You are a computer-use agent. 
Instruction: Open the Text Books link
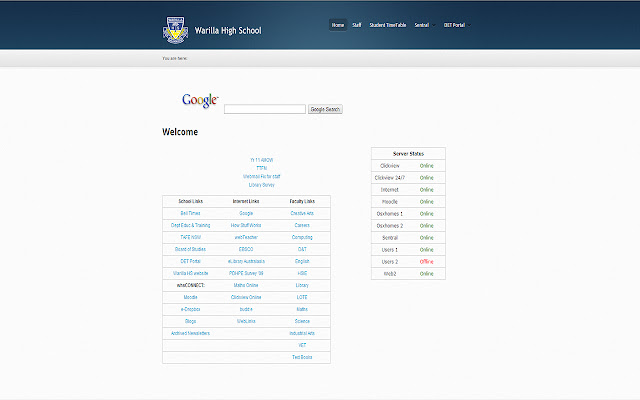point(302,357)
